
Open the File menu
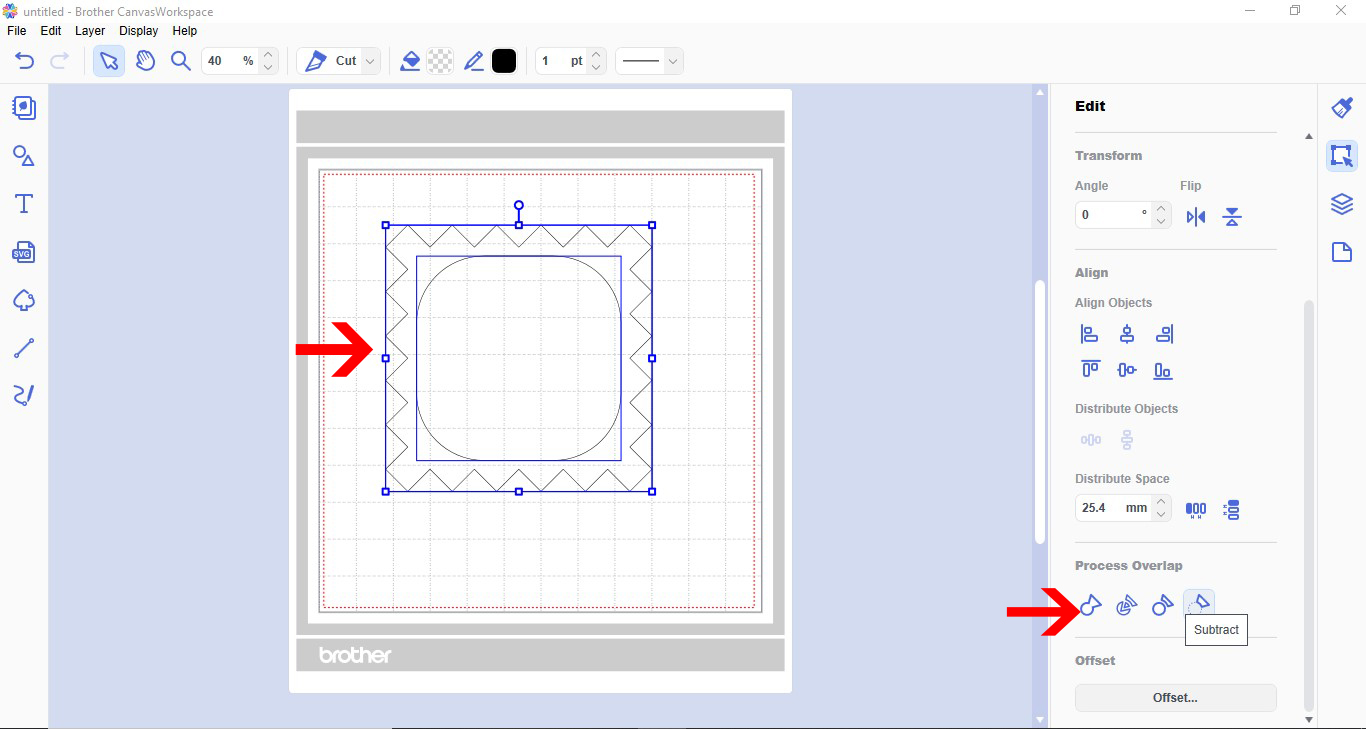(x=17, y=31)
